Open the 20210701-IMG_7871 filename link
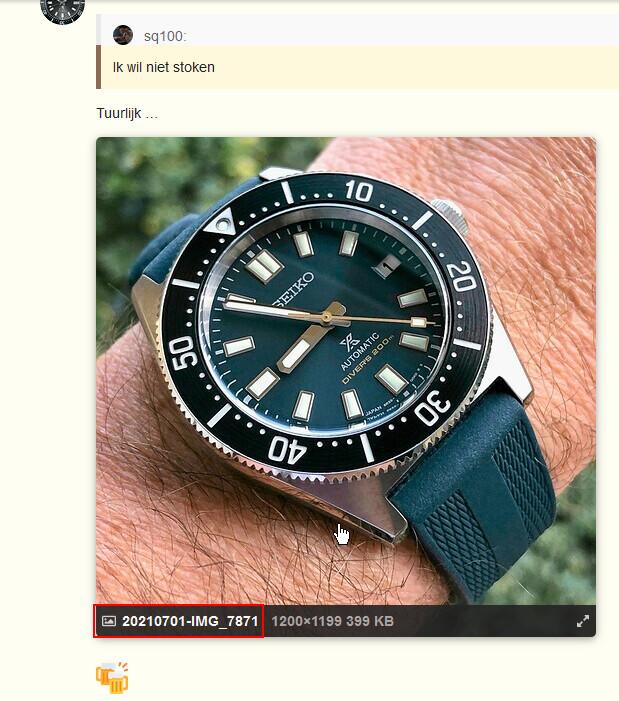 point(190,621)
